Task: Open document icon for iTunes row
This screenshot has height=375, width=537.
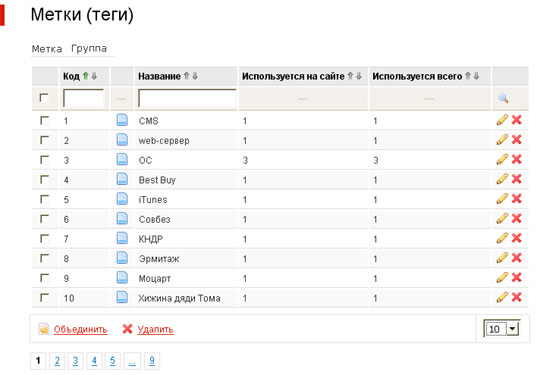Action: click(x=122, y=199)
